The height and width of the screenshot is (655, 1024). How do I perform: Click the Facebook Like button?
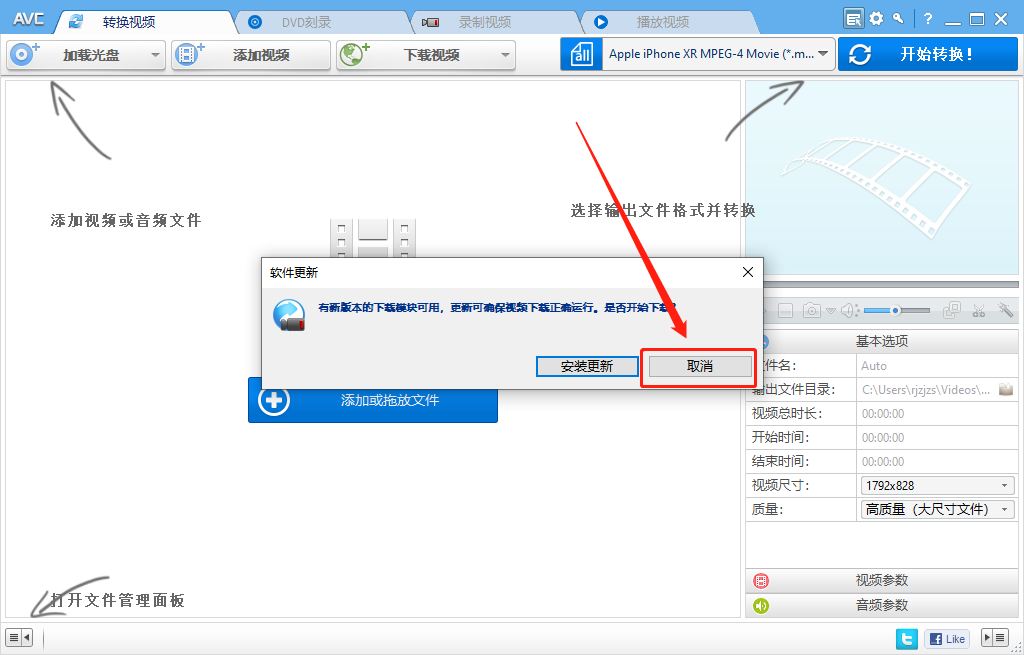(947, 639)
